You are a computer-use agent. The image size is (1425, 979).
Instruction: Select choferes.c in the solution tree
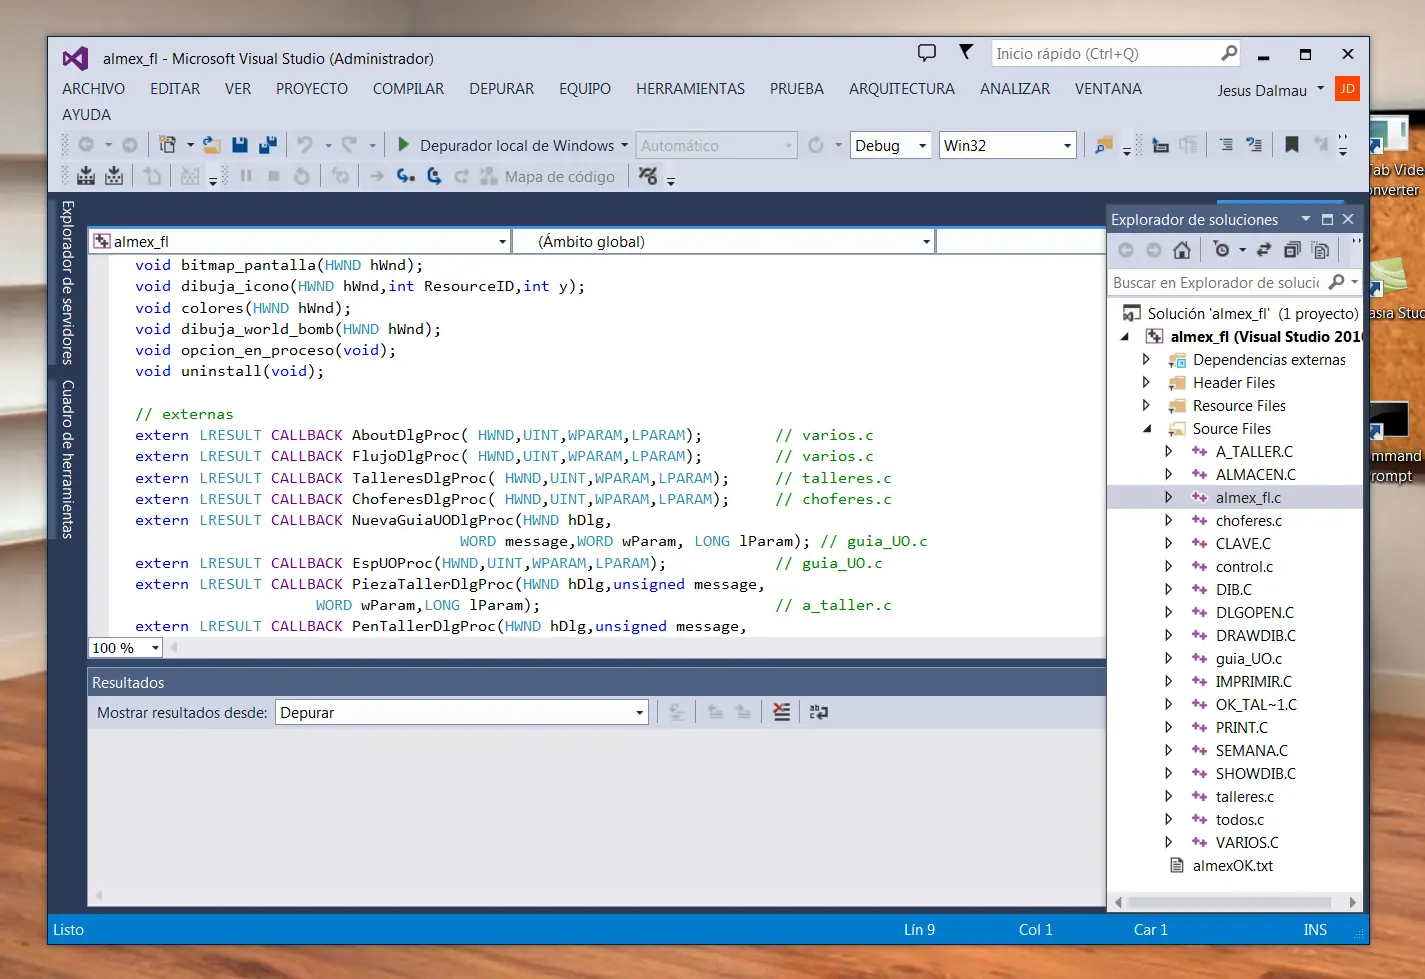click(x=1248, y=520)
